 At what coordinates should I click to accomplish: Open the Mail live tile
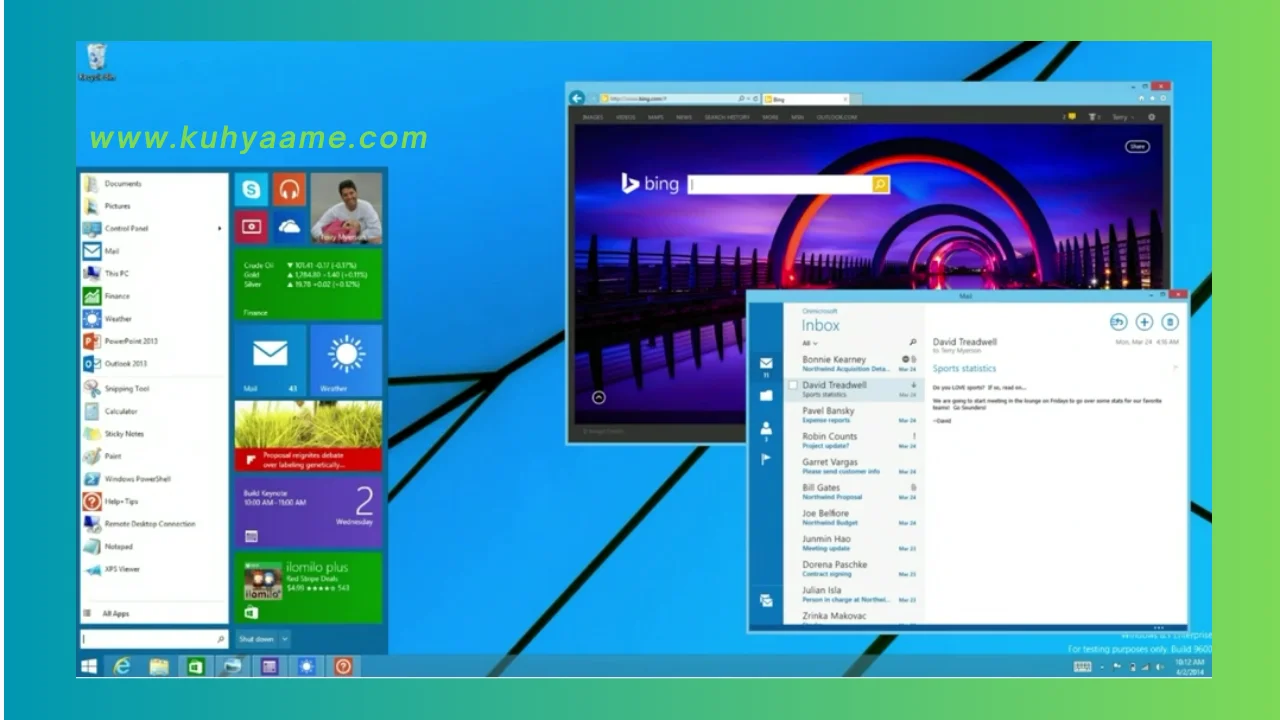tap(270, 360)
